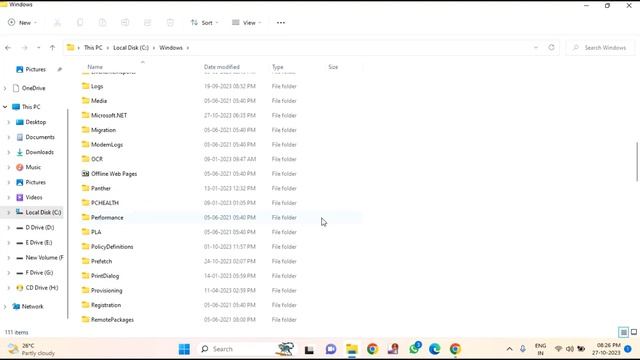Open the Sort dropdown menu
The height and width of the screenshot is (360, 640).
pyautogui.click(x=204, y=23)
